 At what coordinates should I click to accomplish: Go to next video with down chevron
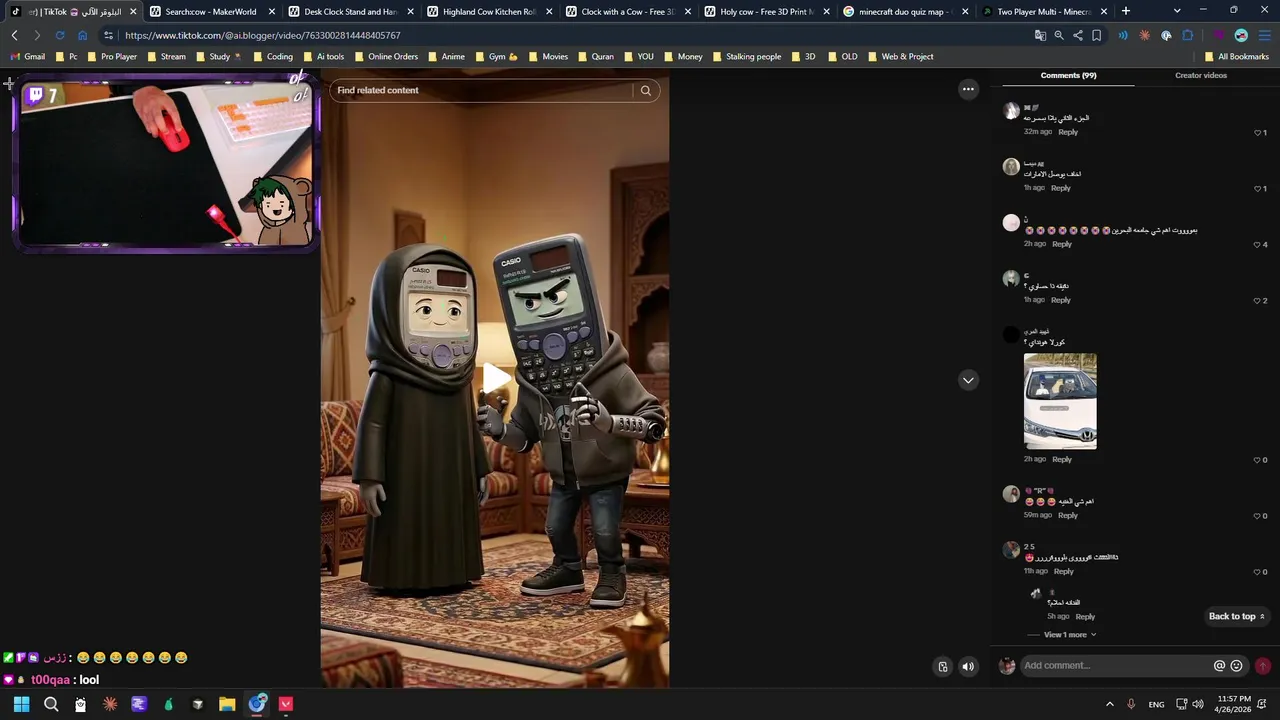(x=968, y=380)
